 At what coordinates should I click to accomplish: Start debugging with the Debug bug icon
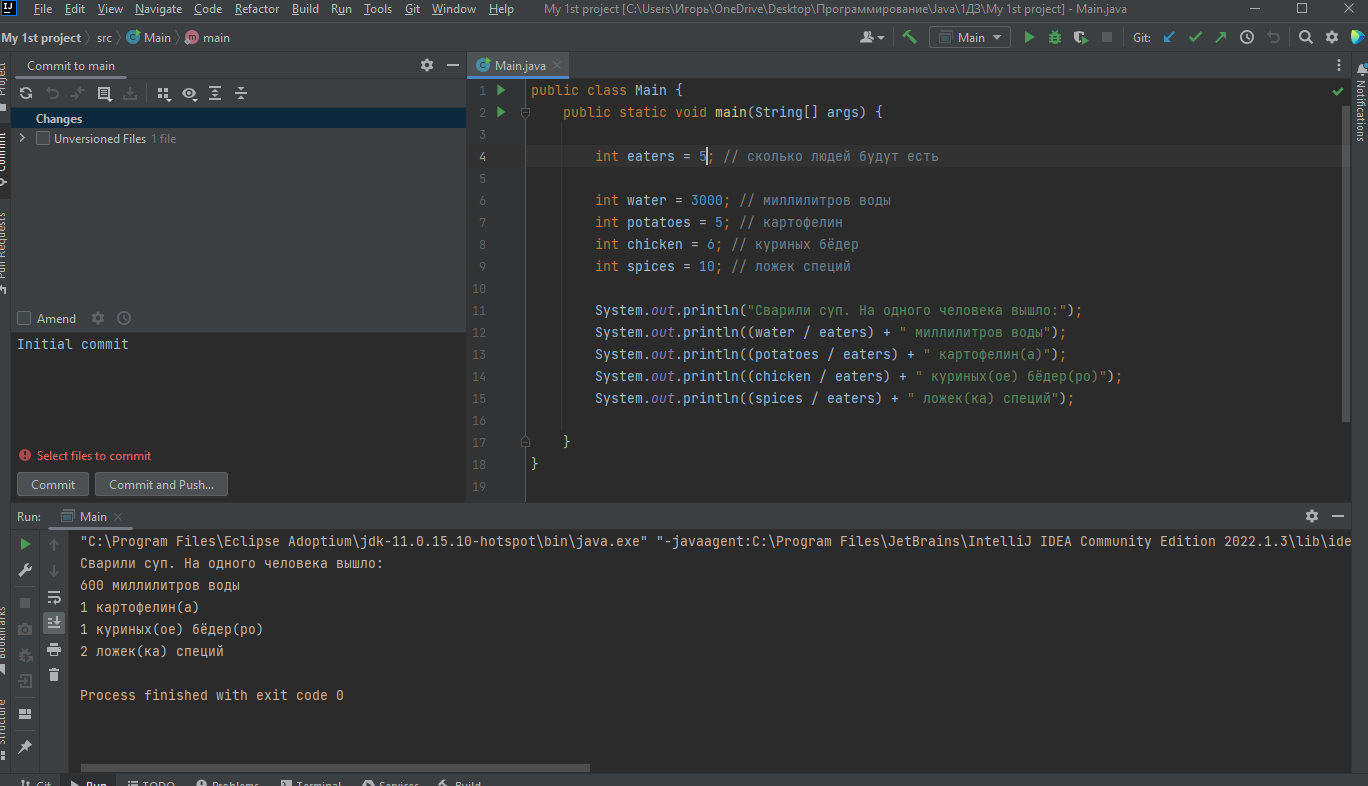(x=1054, y=36)
